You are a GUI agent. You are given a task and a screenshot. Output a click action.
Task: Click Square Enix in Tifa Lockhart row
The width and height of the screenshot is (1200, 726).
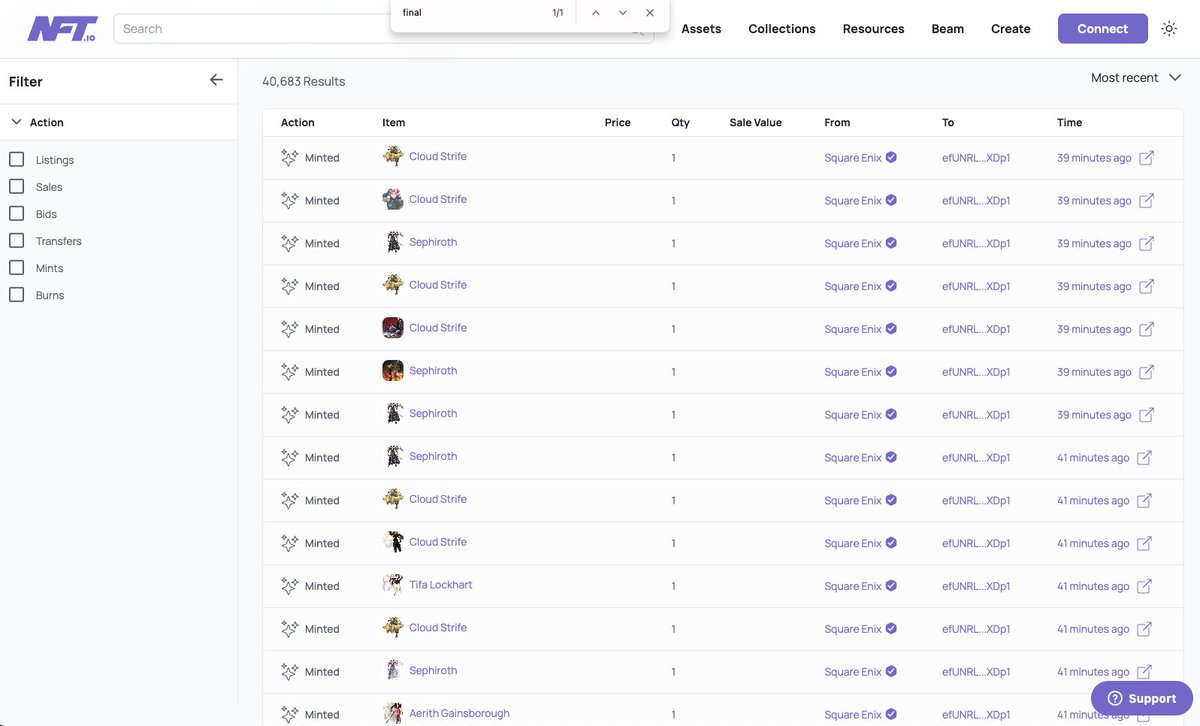point(853,586)
